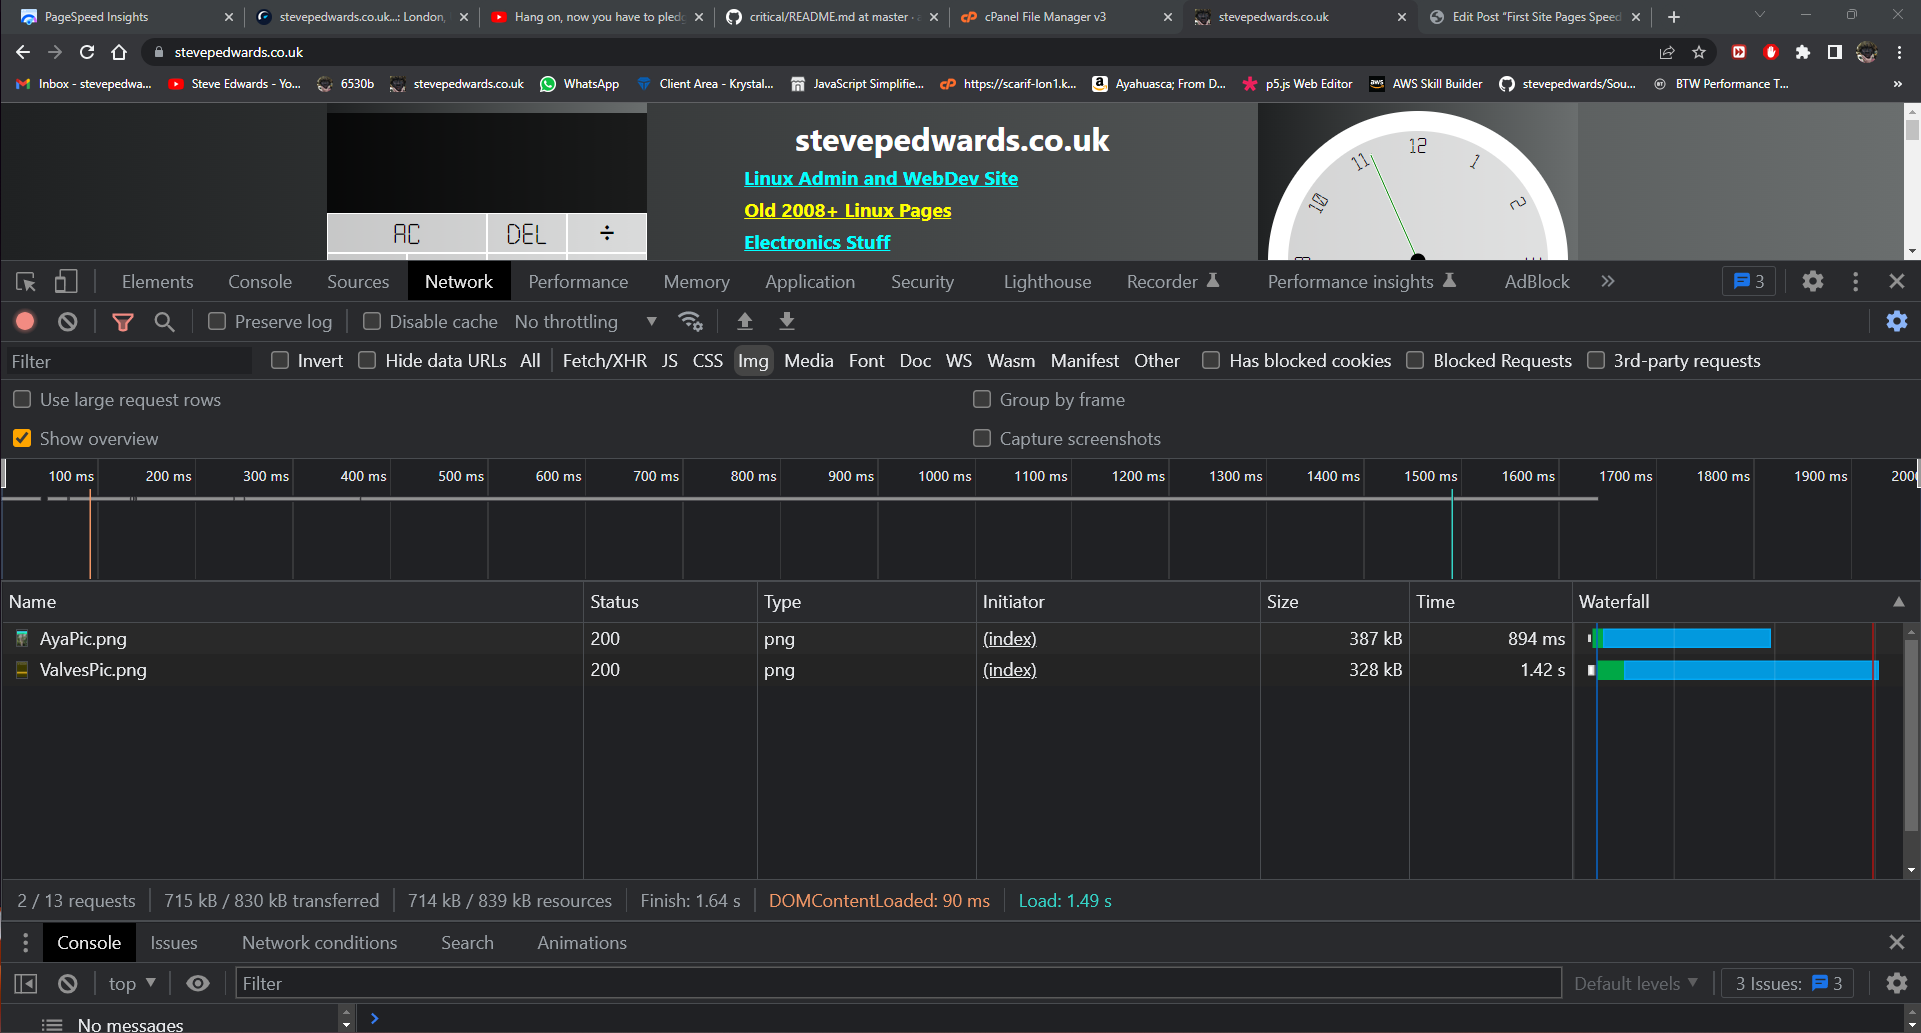
Task: Check the Disable cache option
Action: 372,321
